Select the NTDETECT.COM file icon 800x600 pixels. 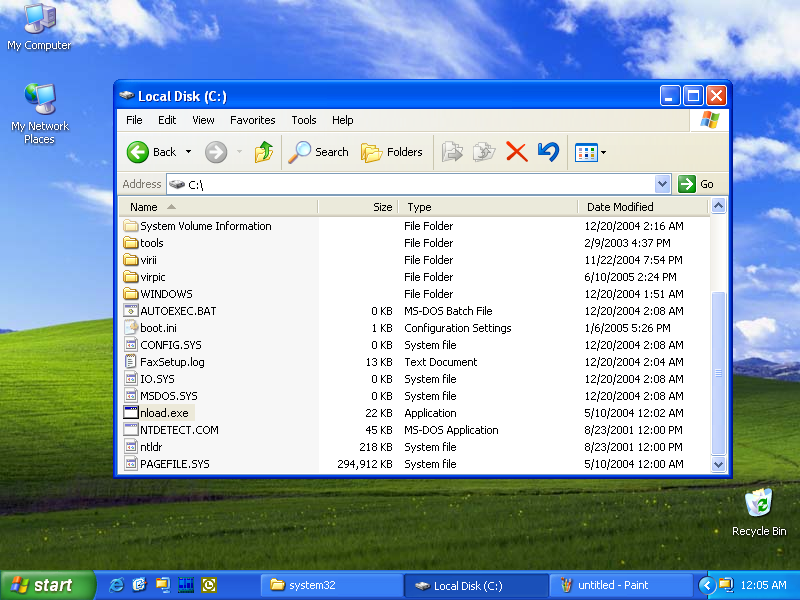pyautogui.click(x=131, y=430)
